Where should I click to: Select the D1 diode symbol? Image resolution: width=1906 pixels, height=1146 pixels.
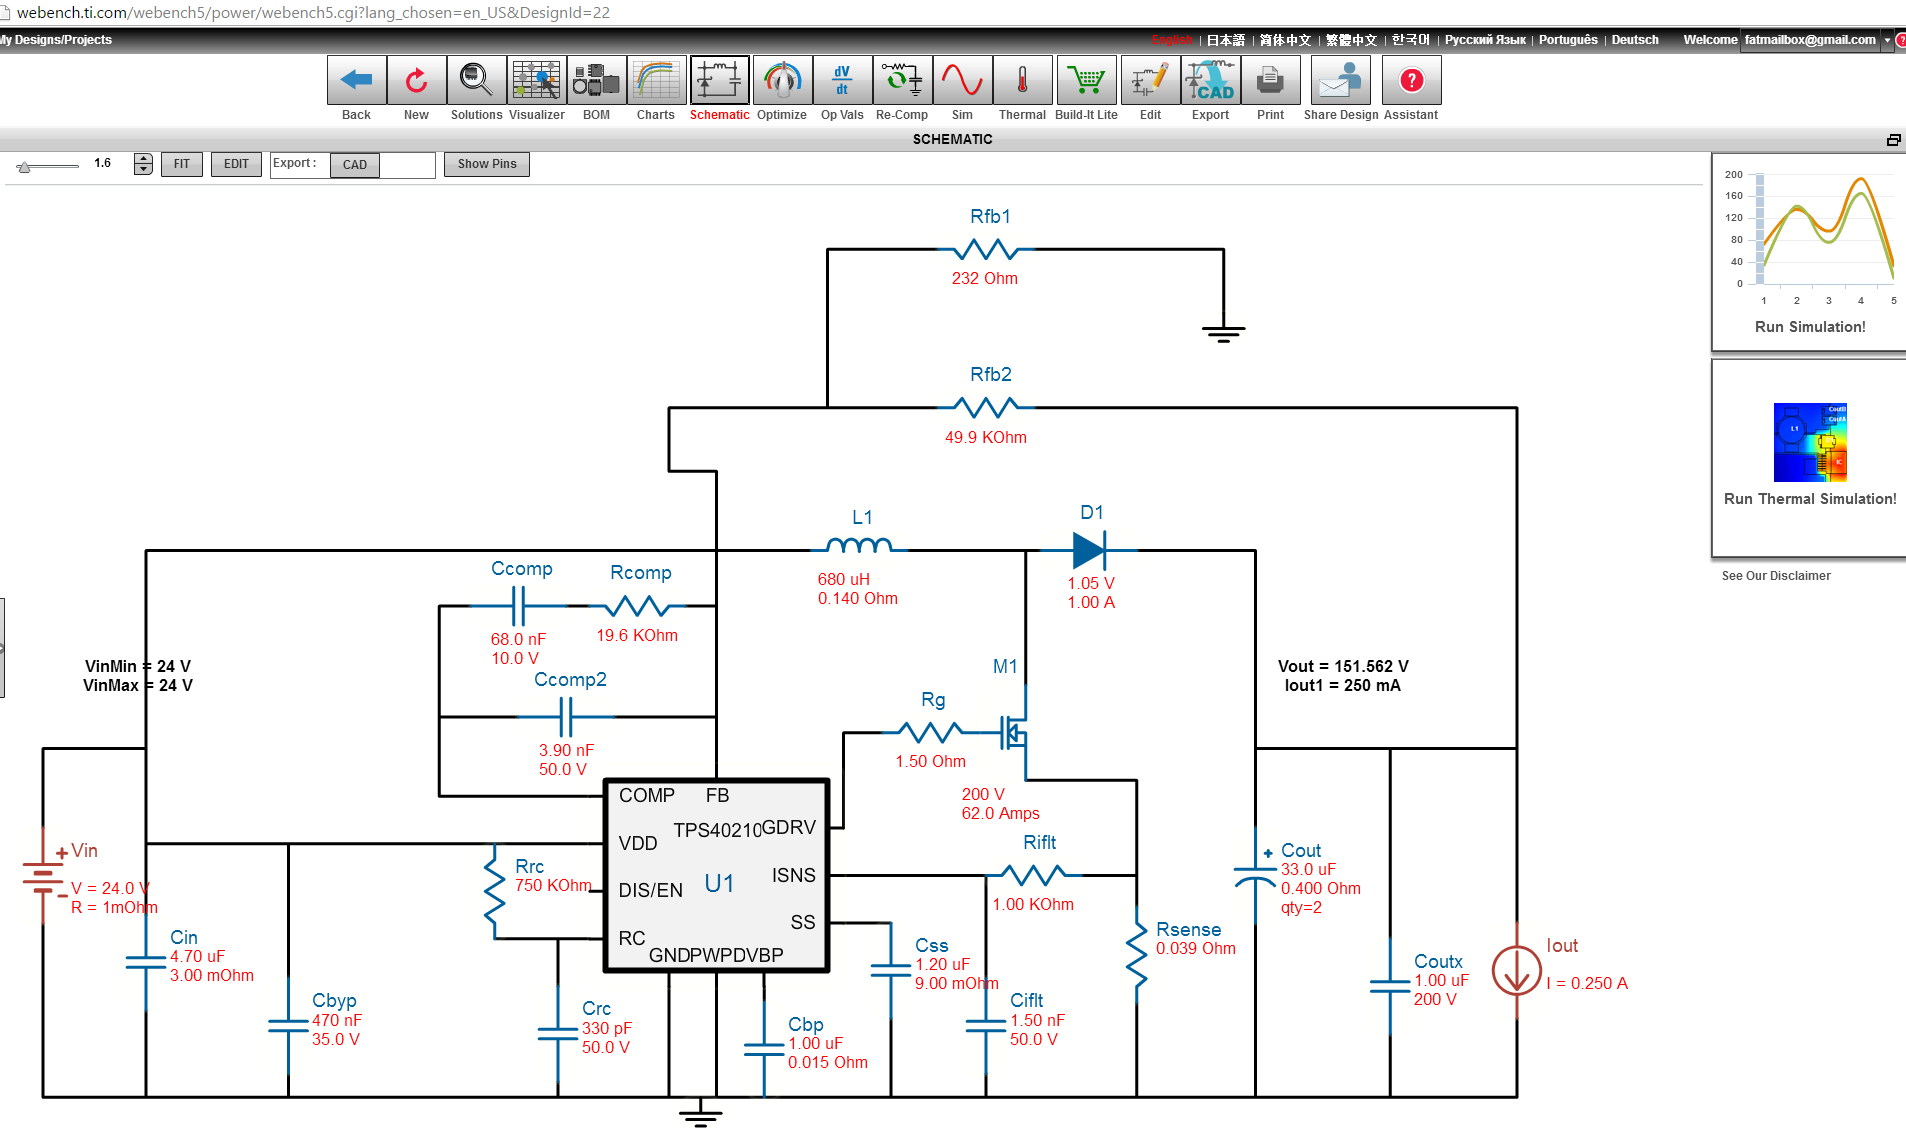pyautogui.click(x=1089, y=550)
